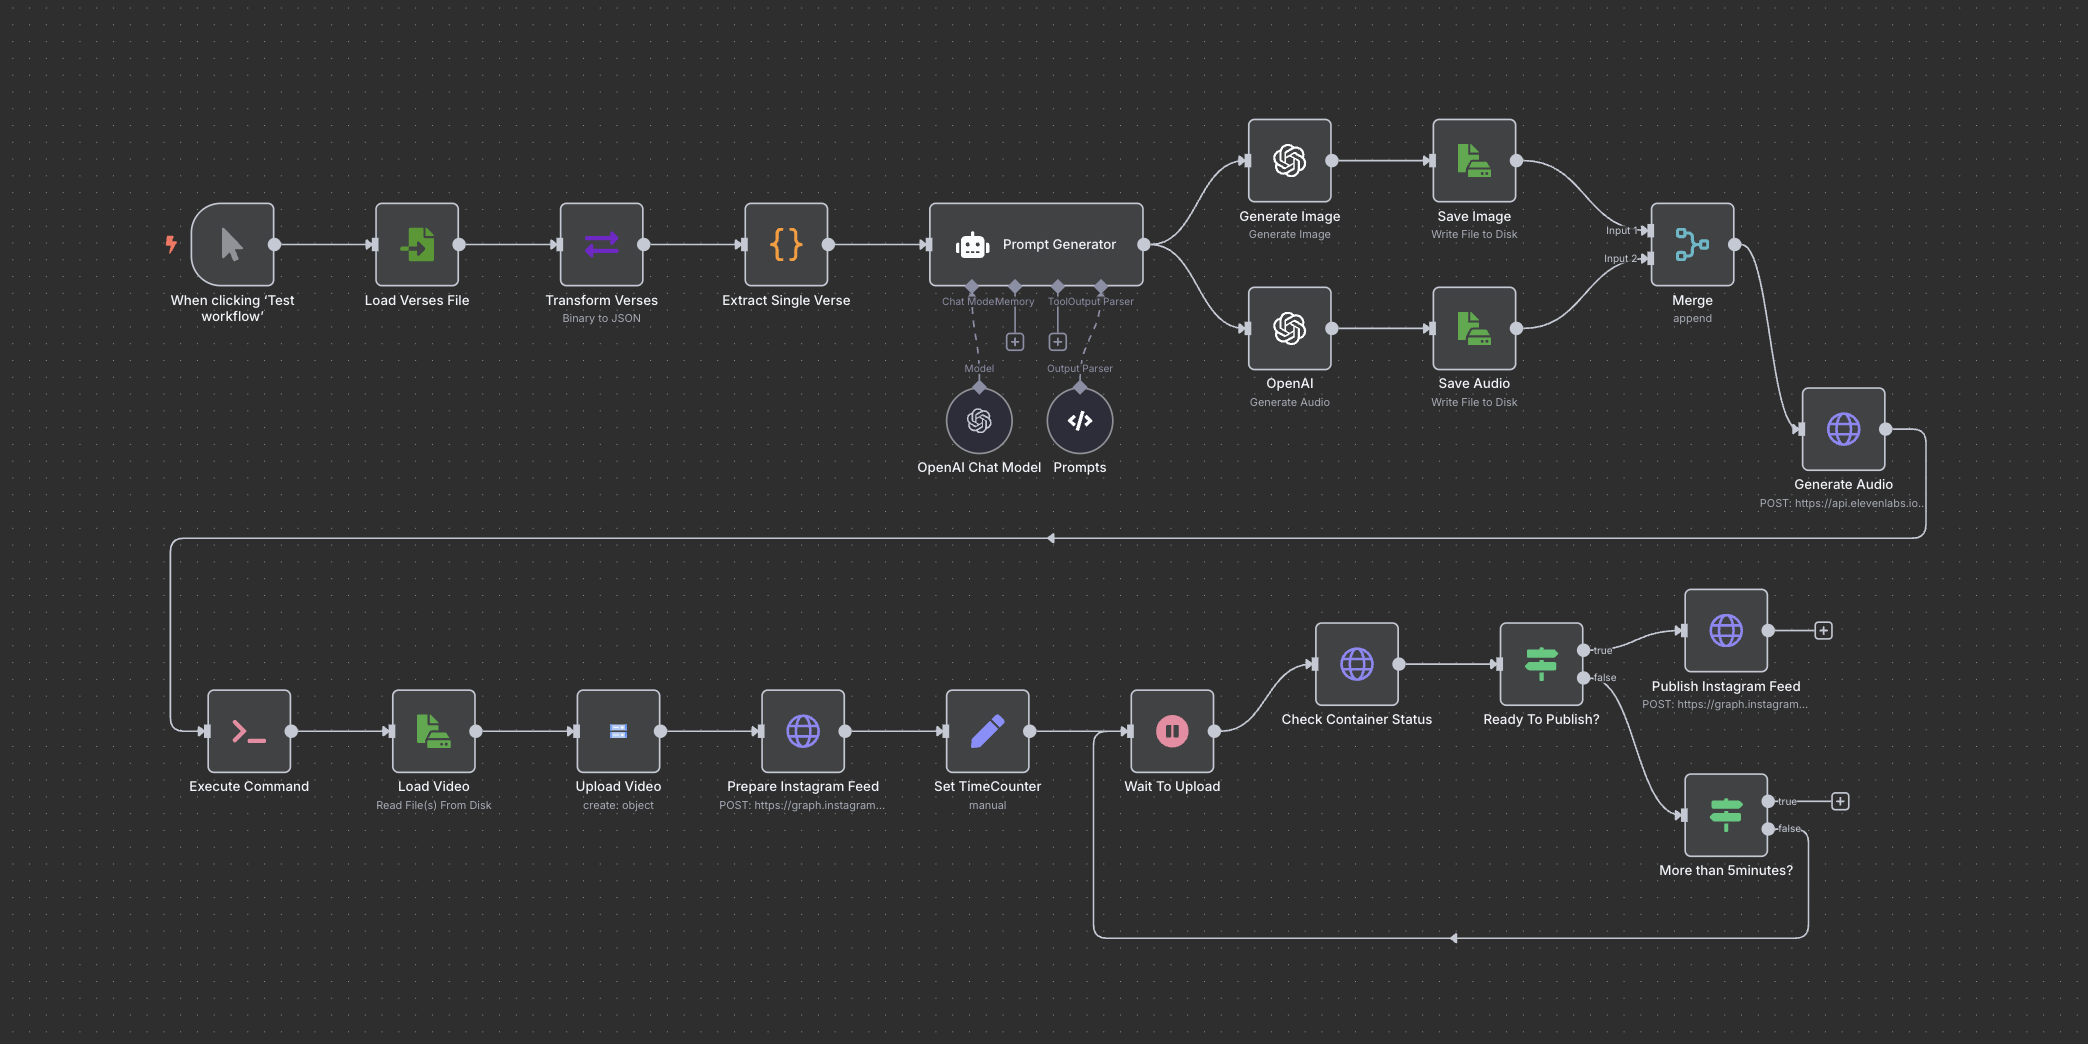This screenshot has width=2088, height=1044.
Task: Click the plus after Publish Instagram Feed output
Action: coord(1824,630)
